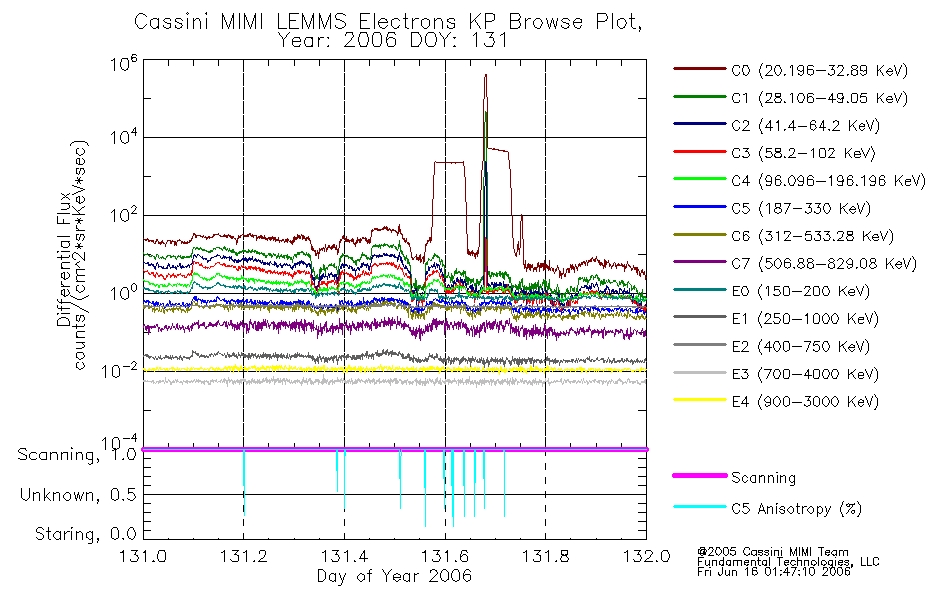Click the @2005 Cassini MIMI Team credit
The image size is (950, 600).
click(772, 552)
